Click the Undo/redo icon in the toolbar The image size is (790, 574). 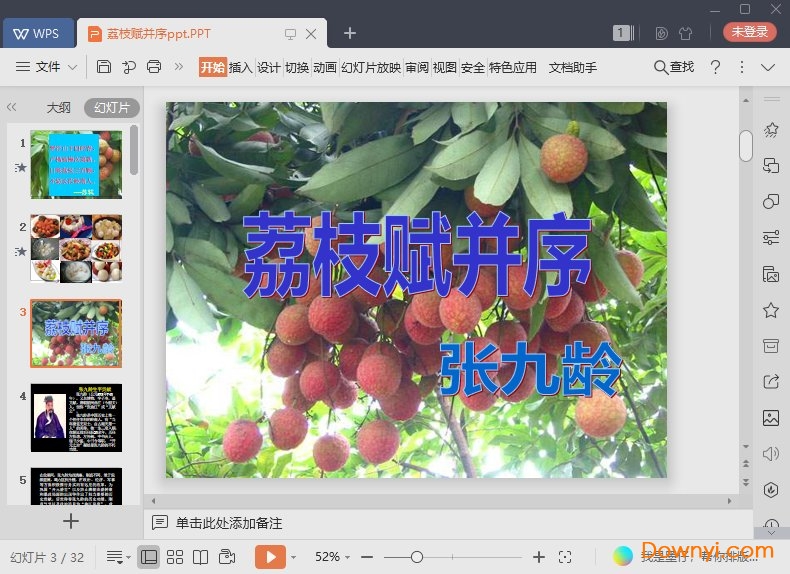coord(129,67)
